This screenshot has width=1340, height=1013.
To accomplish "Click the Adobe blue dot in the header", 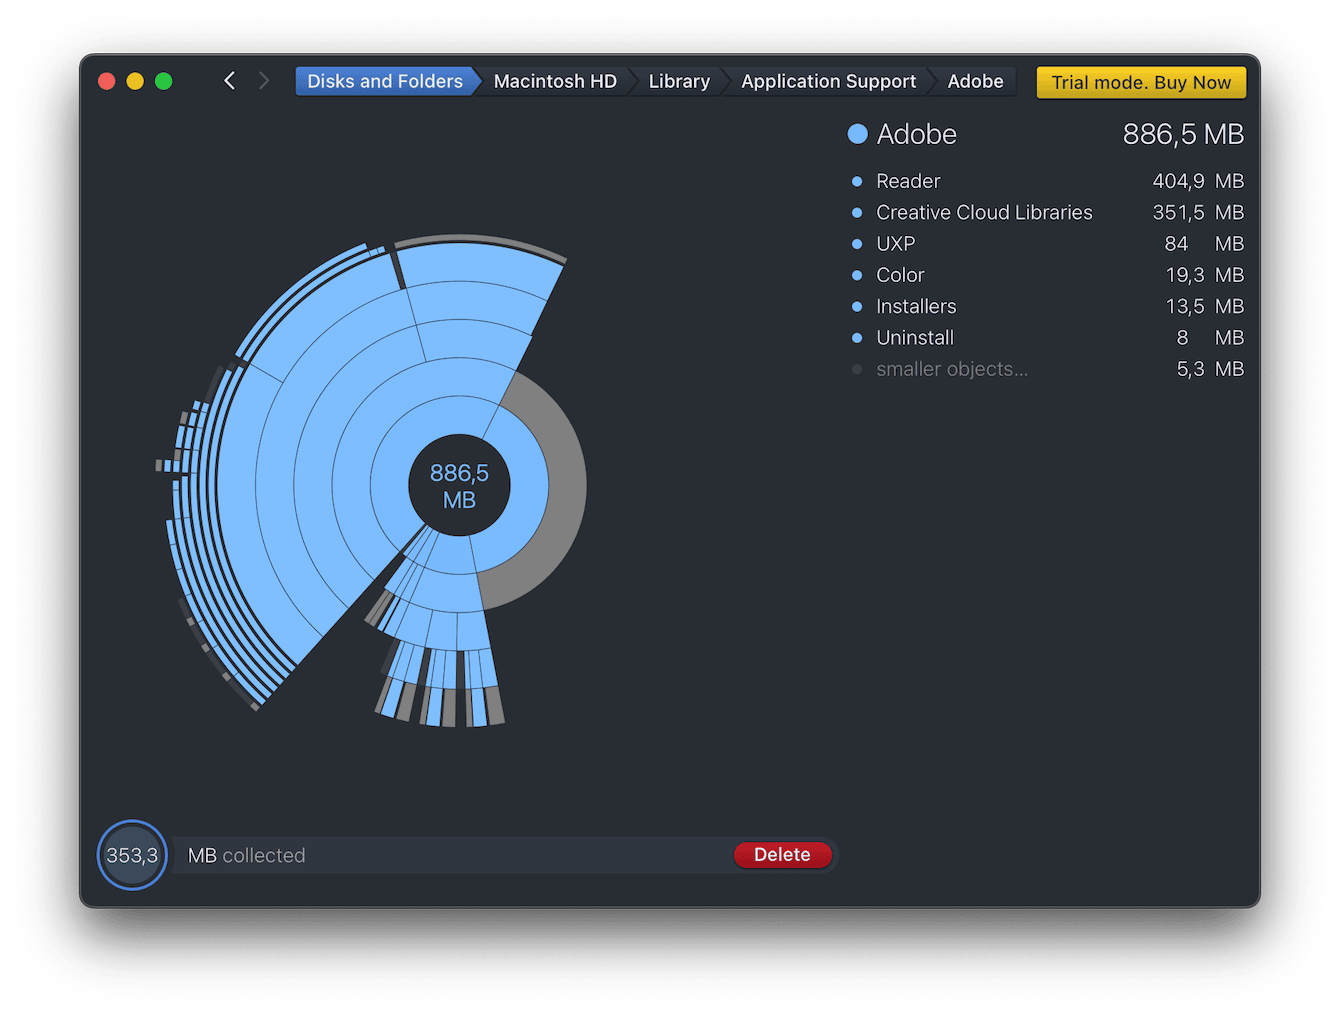I will (858, 133).
